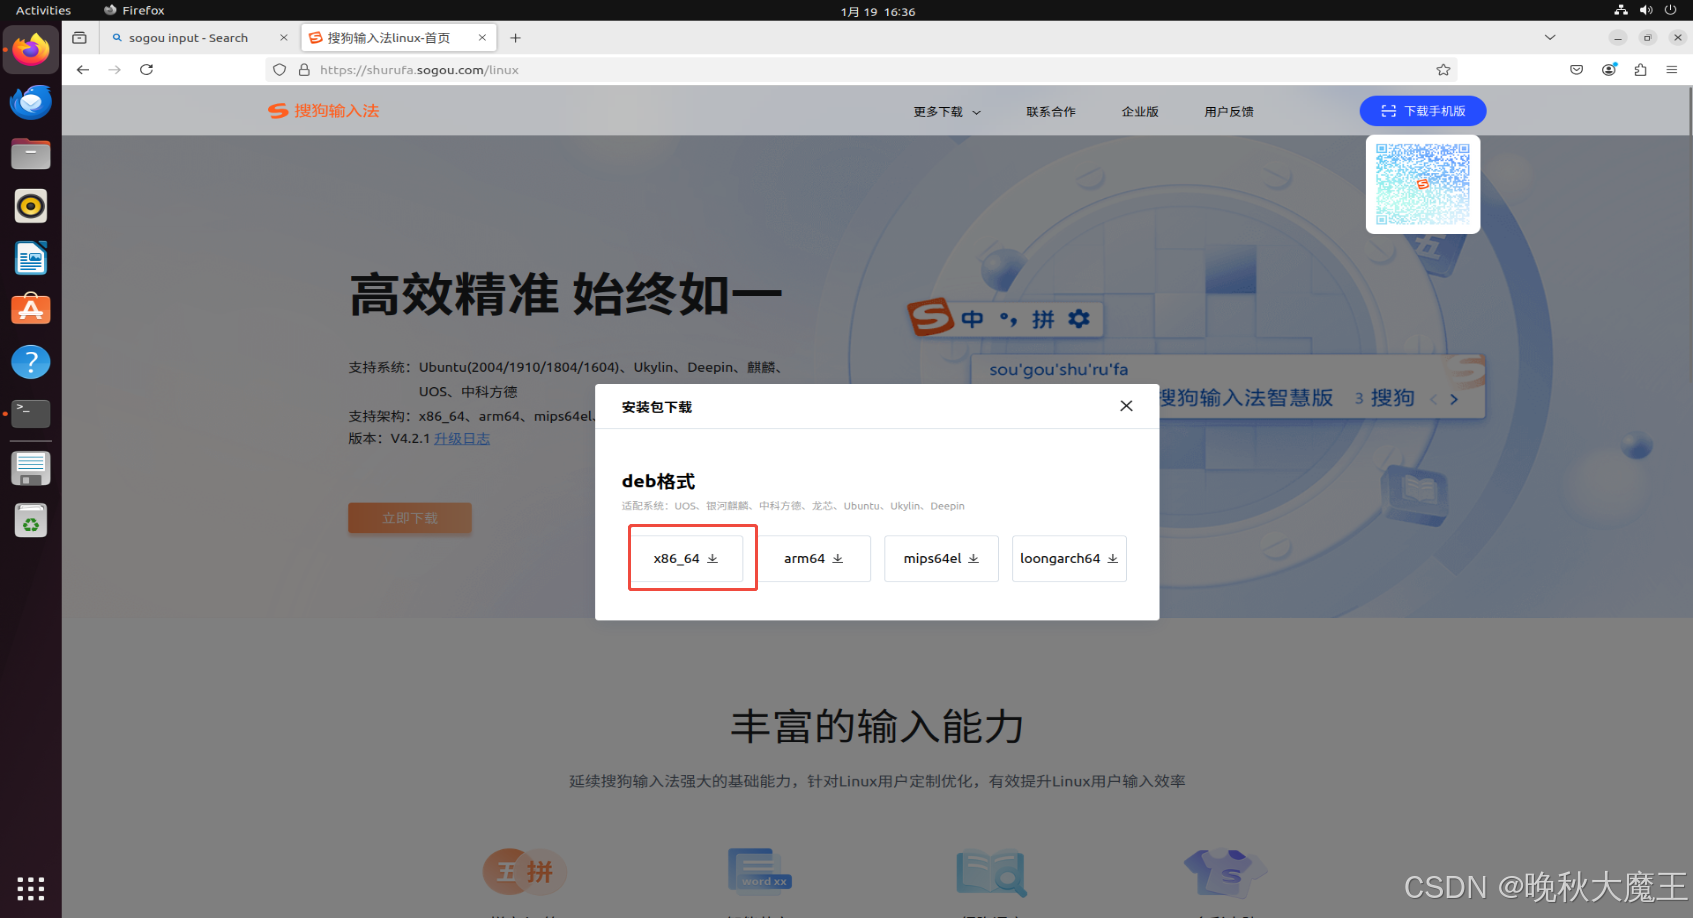Image resolution: width=1693 pixels, height=918 pixels.
Task: Open the Terminal from the dock
Action: tap(31, 413)
